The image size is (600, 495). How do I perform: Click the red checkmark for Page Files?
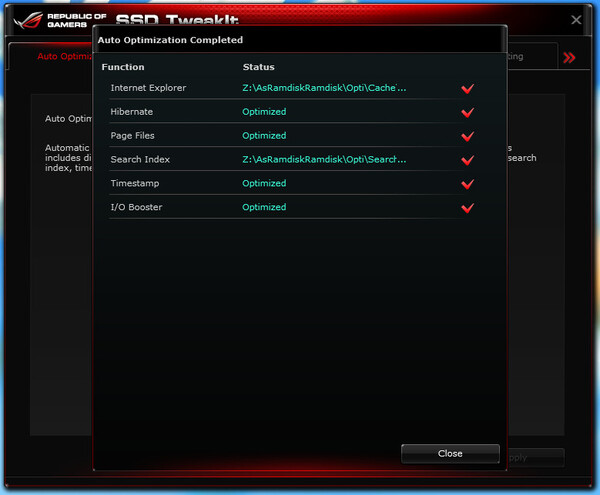(467, 136)
